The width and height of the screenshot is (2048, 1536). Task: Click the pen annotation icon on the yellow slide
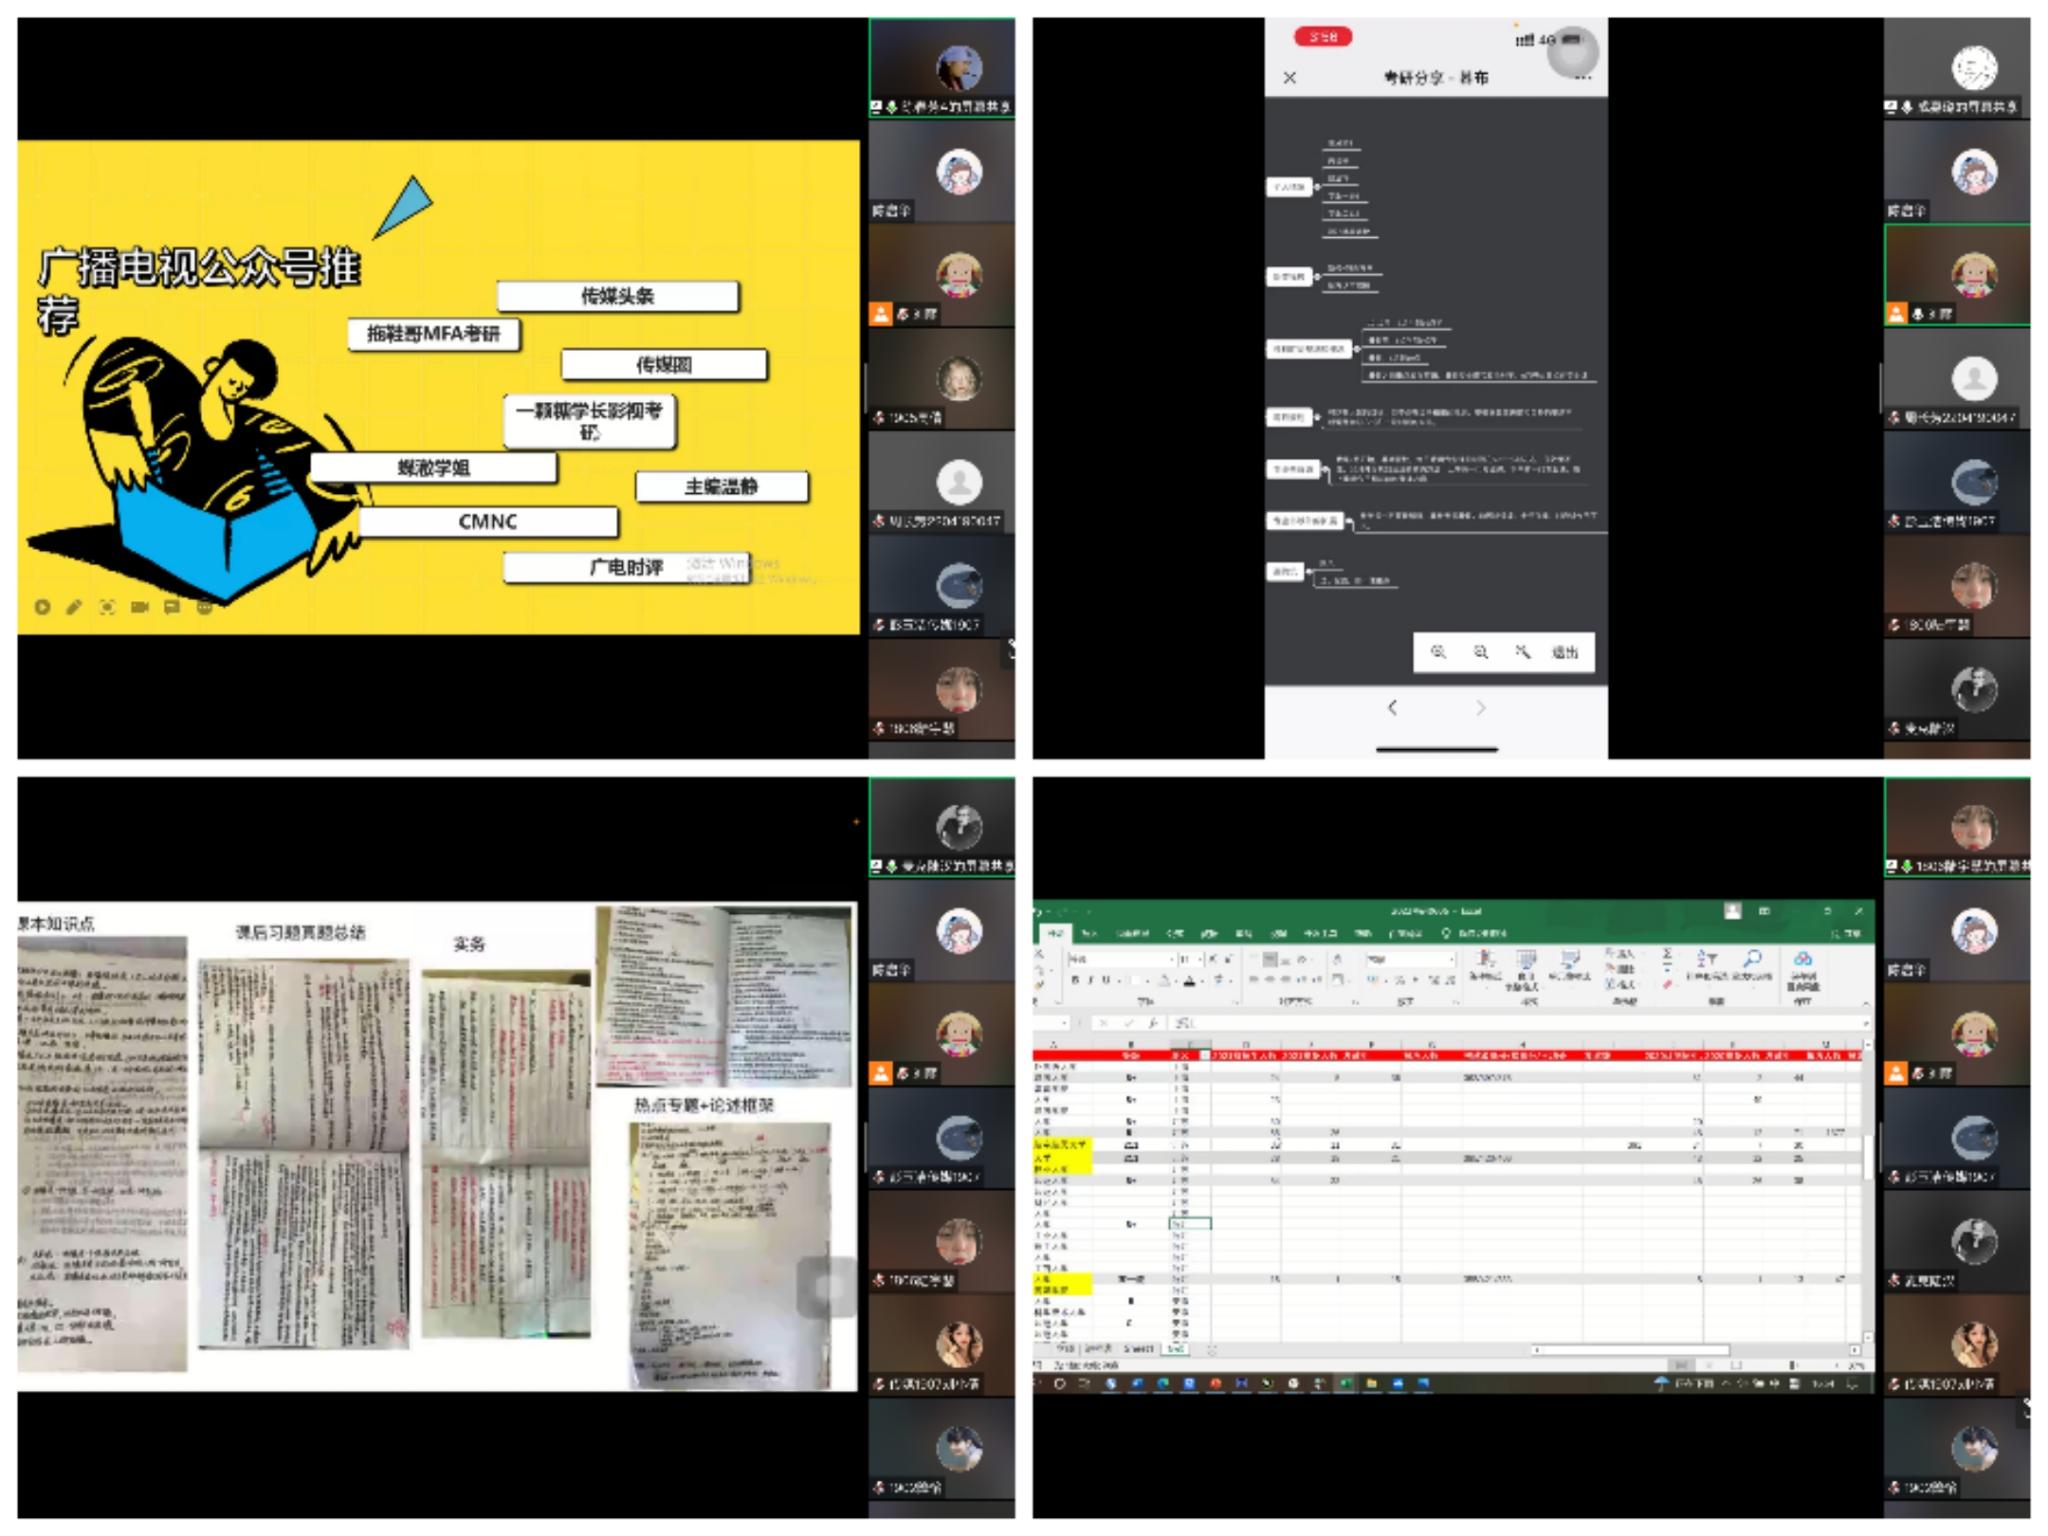(x=73, y=607)
